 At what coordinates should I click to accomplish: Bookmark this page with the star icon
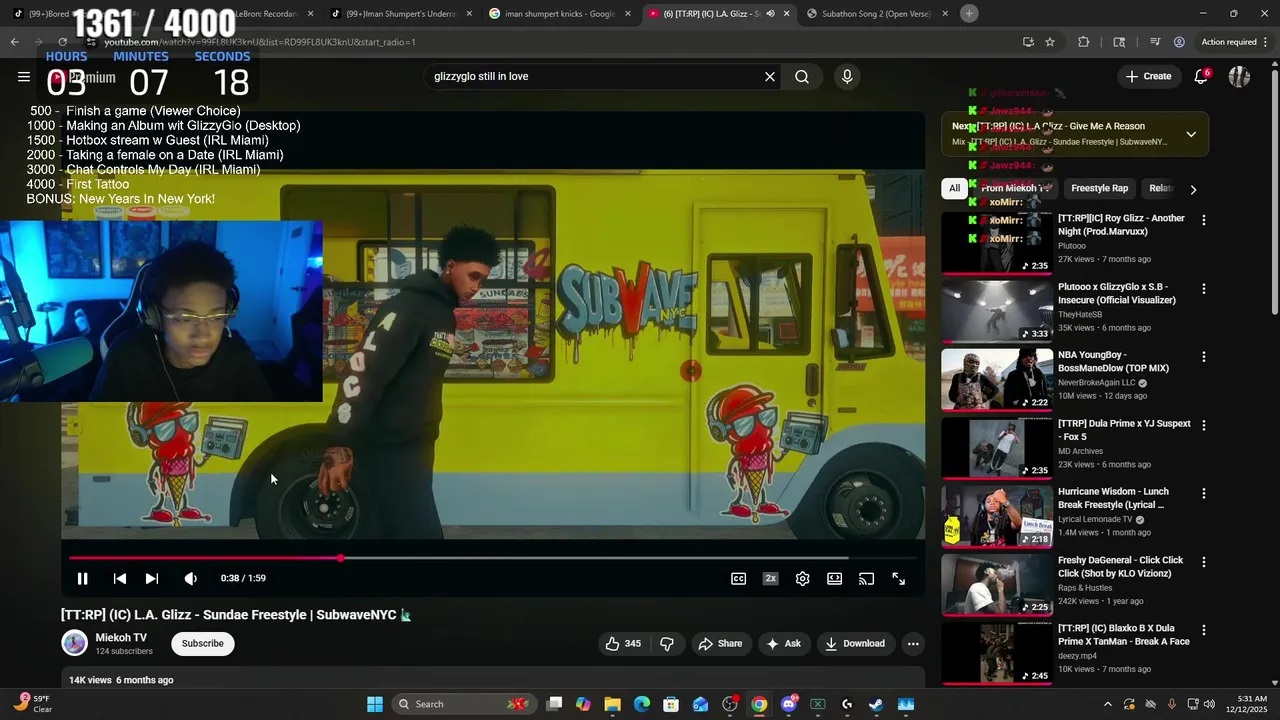coord(1050,42)
